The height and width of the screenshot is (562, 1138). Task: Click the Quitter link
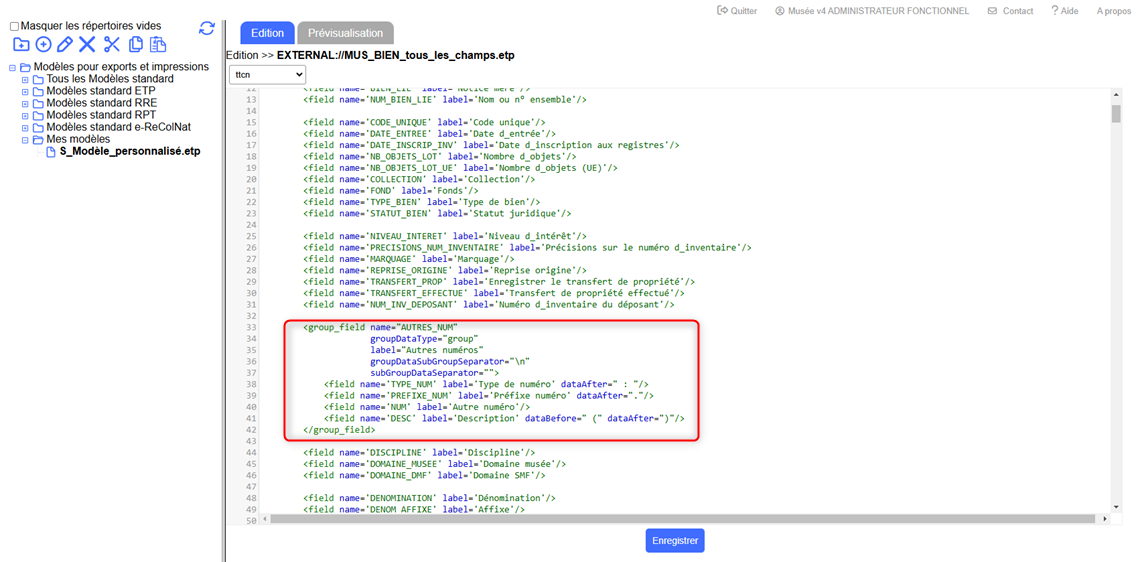click(x=737, y=11)
